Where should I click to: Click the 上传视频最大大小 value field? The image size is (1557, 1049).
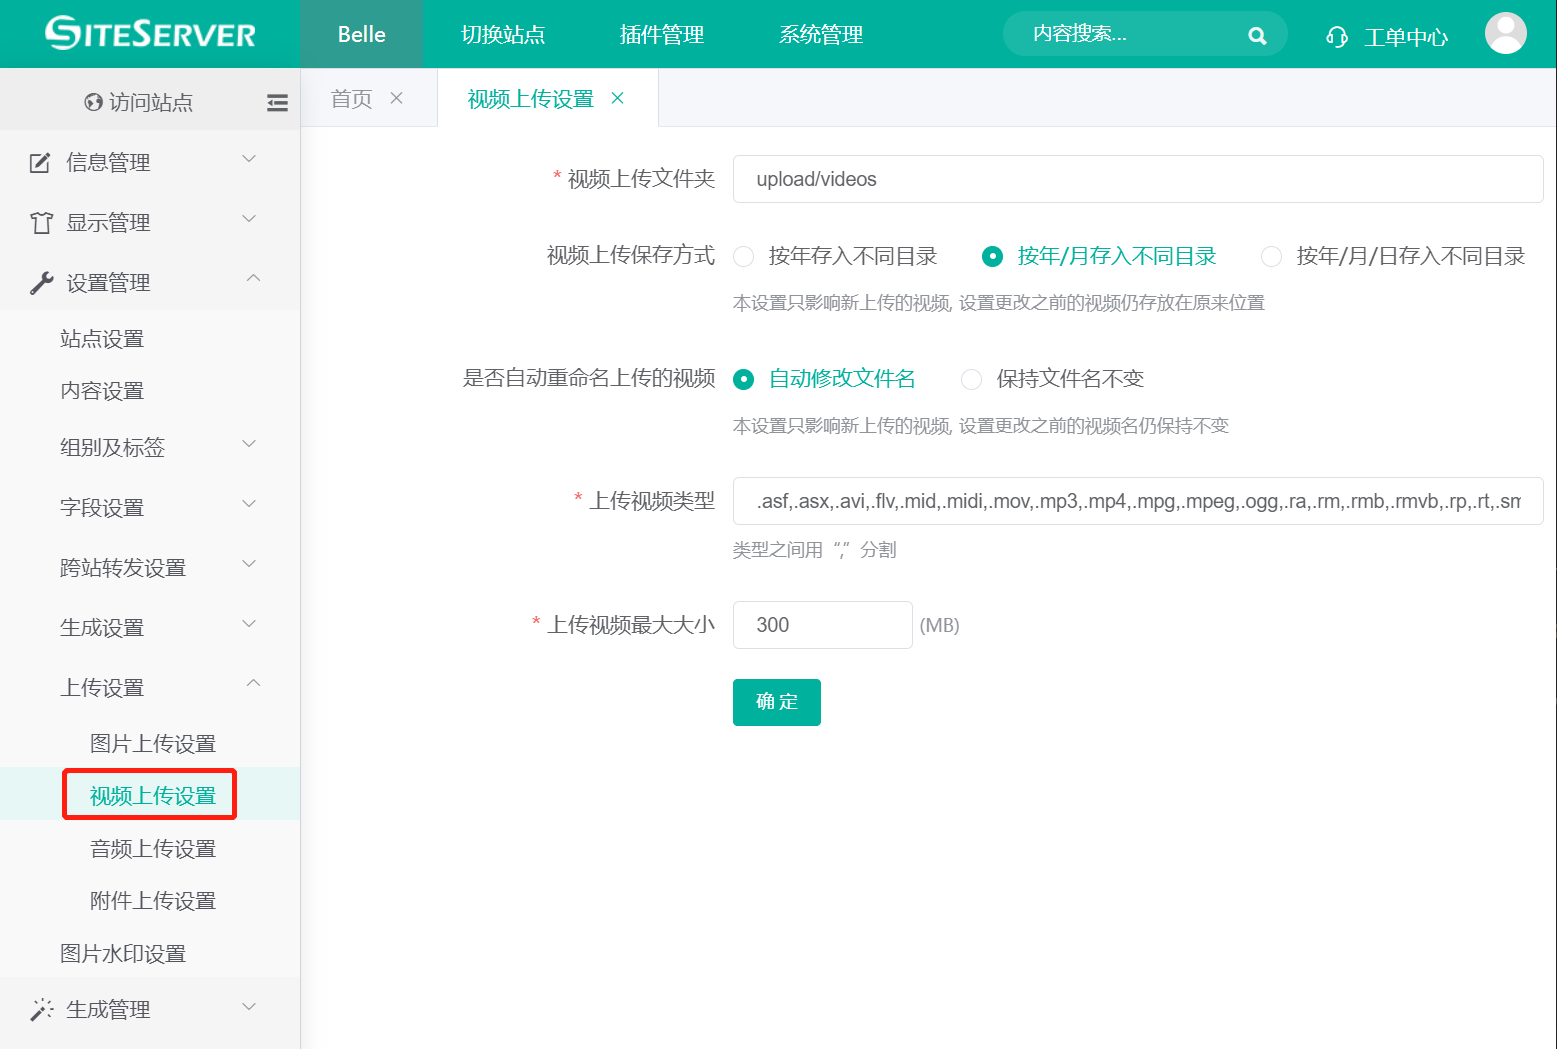pos(822,624)
